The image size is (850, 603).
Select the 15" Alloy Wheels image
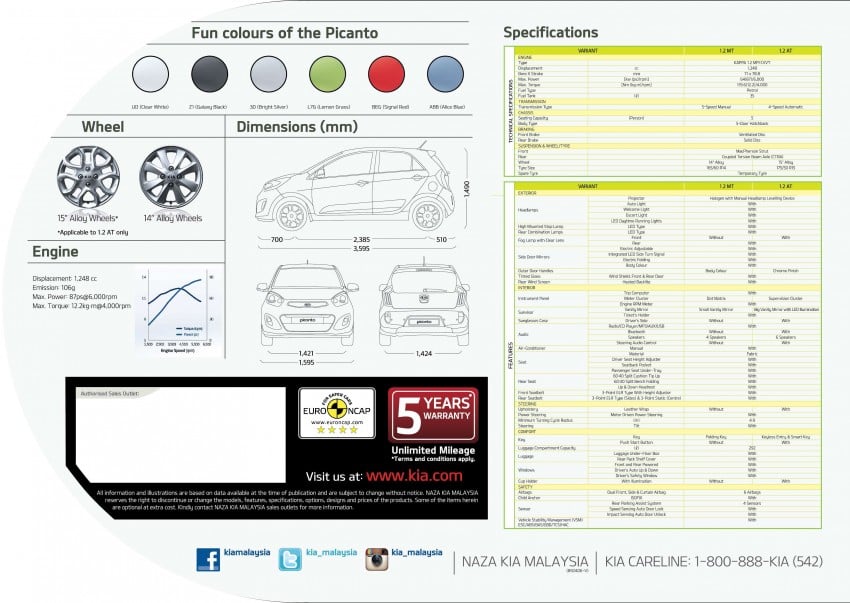[88, 177]
